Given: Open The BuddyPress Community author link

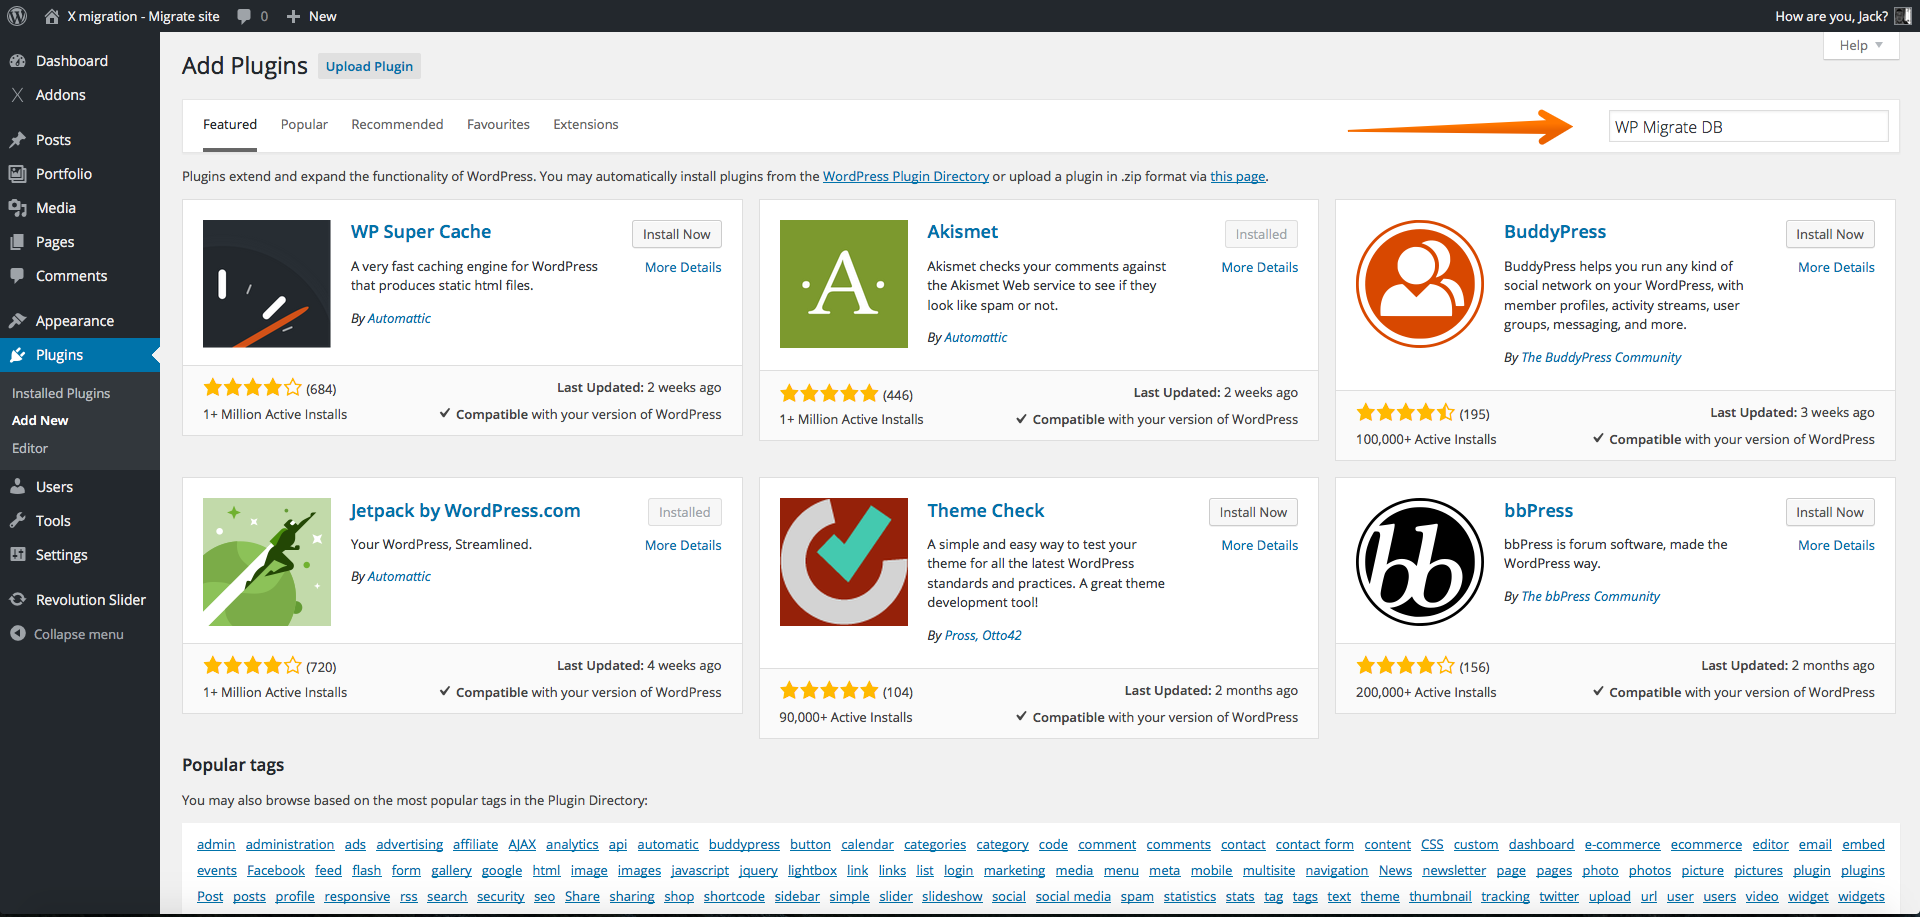Looking at the screenshot, I should tap(1601, 358).
